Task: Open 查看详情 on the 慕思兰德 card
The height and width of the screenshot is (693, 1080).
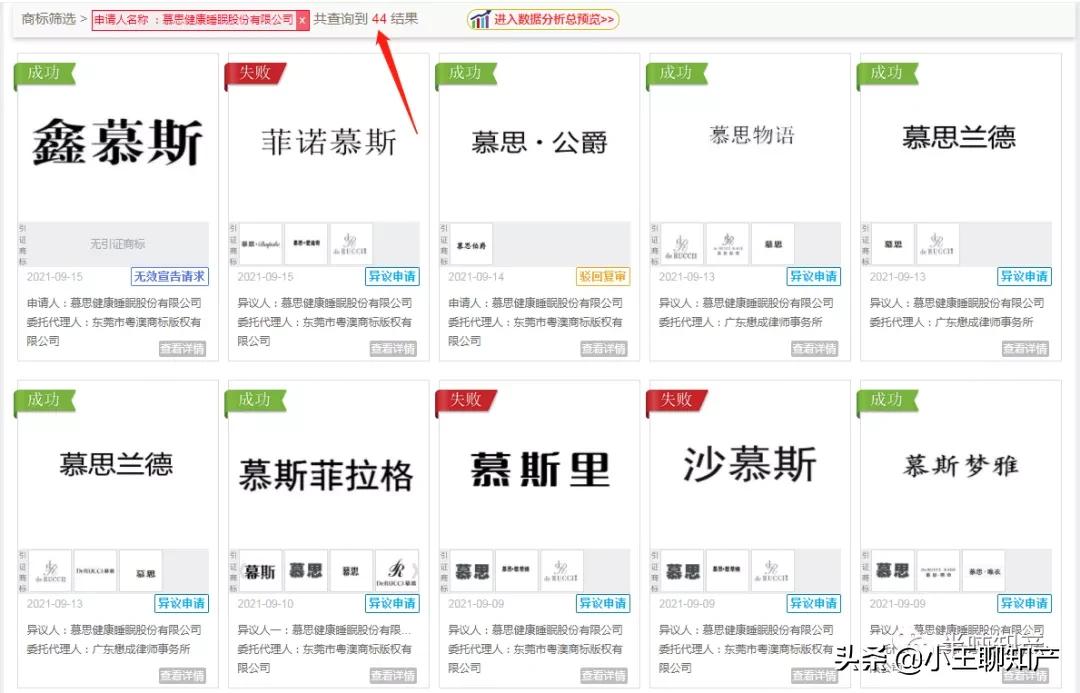Action: coord(1024,348)
